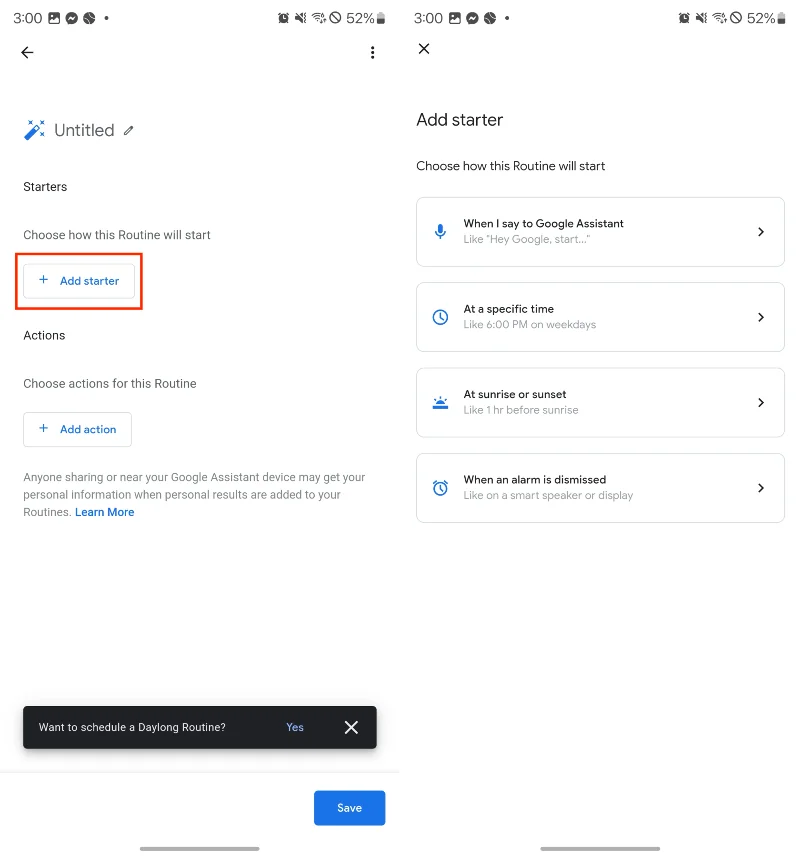
Task: Select the magic wand Routine icon next to Untitled
Action: pyautogui.click(x=34, y=129)
